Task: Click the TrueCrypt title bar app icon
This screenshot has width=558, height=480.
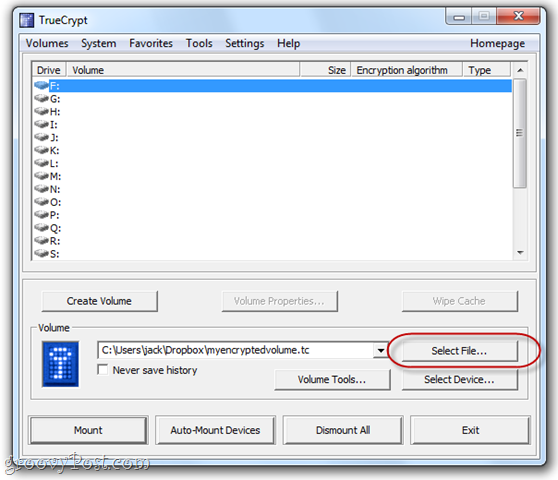Action: pos(27,20)
